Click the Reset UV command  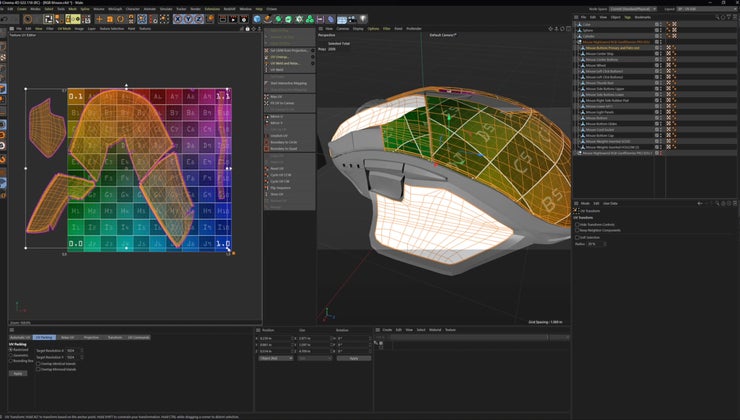[277, 168]
